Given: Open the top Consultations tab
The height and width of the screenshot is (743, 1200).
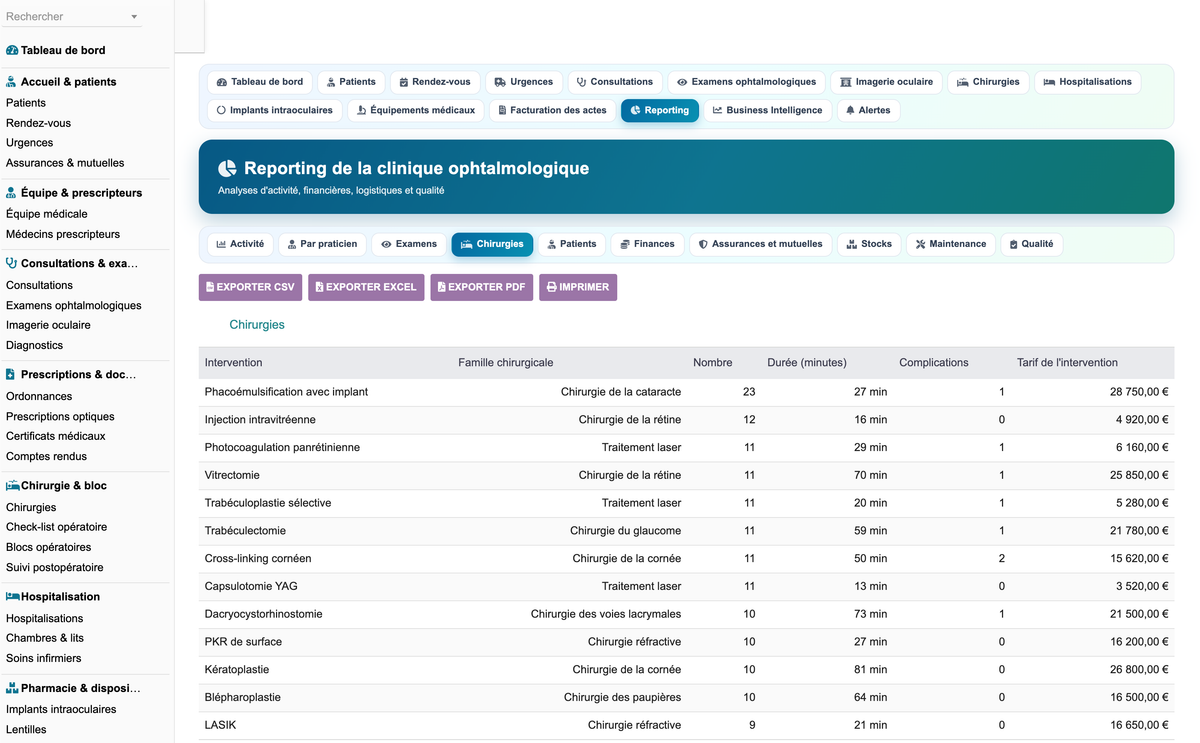Looking at the screenshot, I should click(x=615, y=82).
